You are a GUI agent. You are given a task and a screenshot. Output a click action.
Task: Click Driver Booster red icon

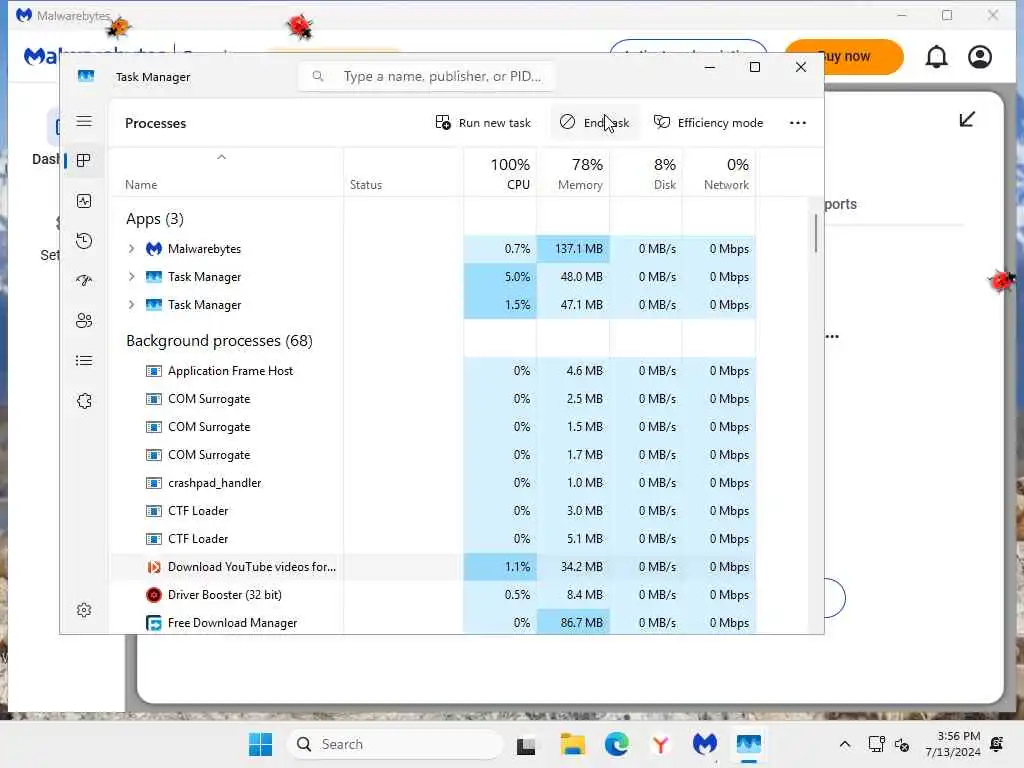[x=153, y=595]
